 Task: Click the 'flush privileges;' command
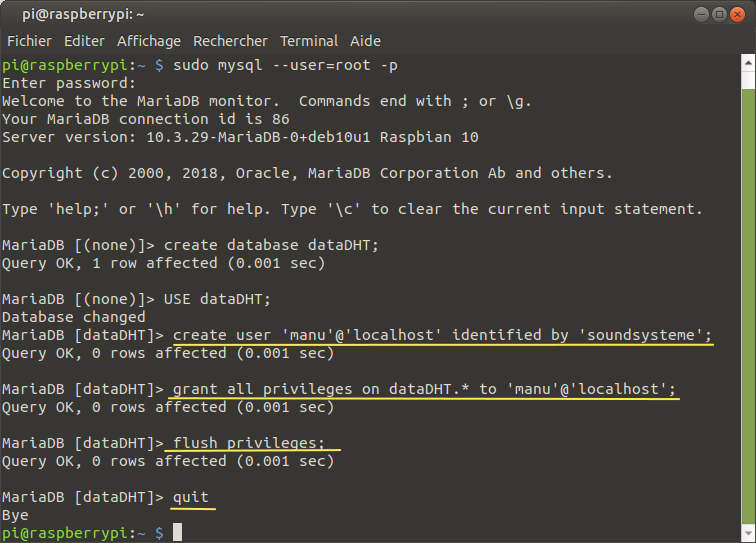pos(249,443)
